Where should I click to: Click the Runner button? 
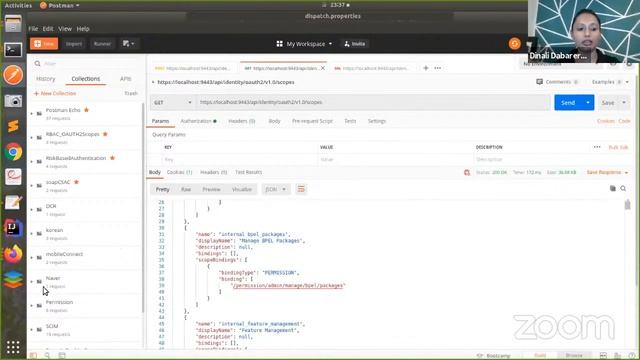pyautogui.click(x=102, y=44)
